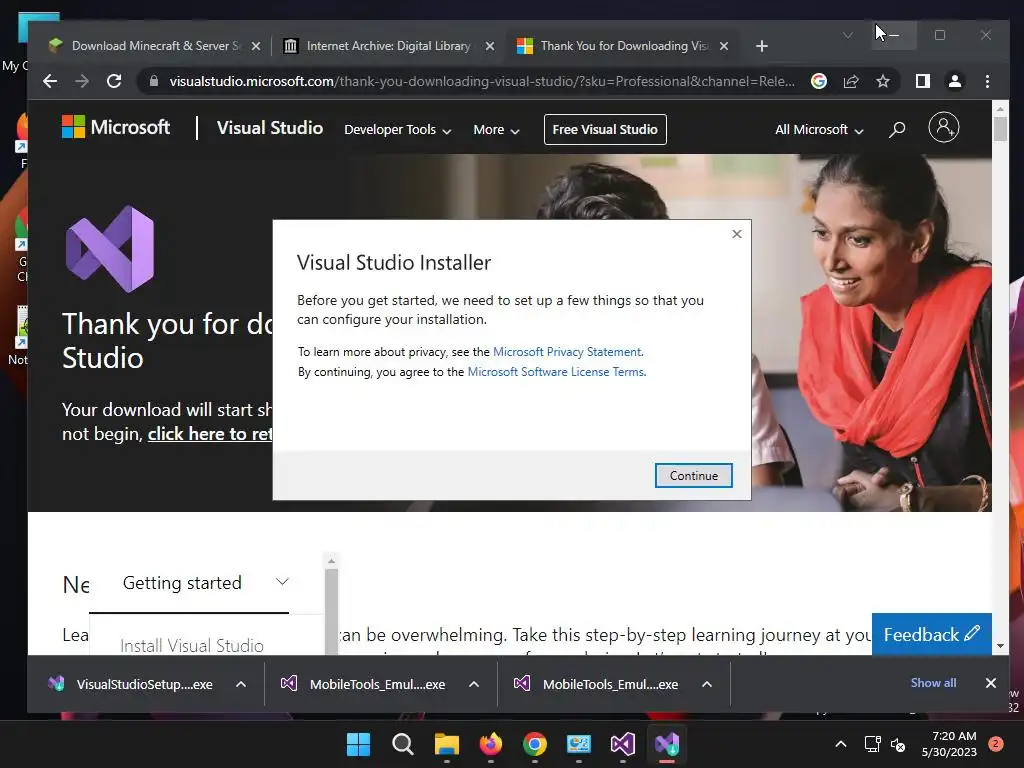Screen dimensions: 1024x768
Task: Click the 'click here to retry' link
Action: click(210, 434)
